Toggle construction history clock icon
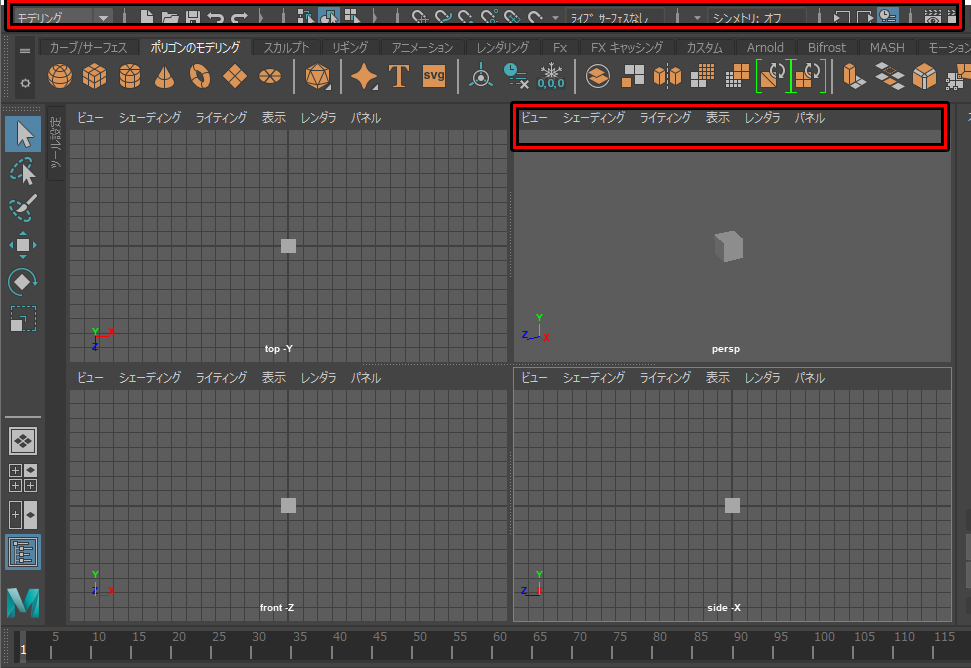971x668 pixels. coord(888,17)
